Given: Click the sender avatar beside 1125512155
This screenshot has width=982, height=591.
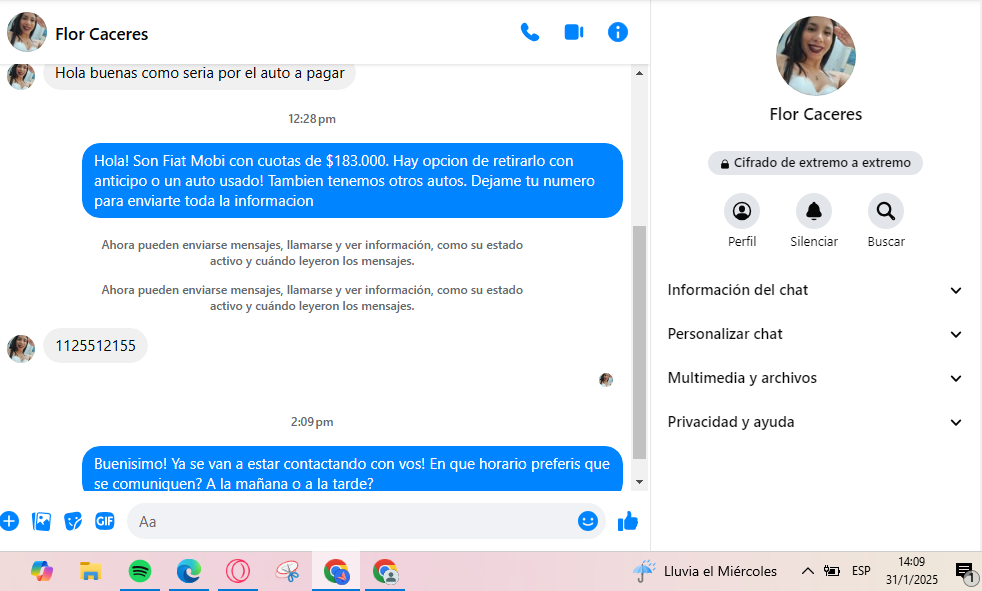Looking at the screenshot, I should click(x=21, y=349).
